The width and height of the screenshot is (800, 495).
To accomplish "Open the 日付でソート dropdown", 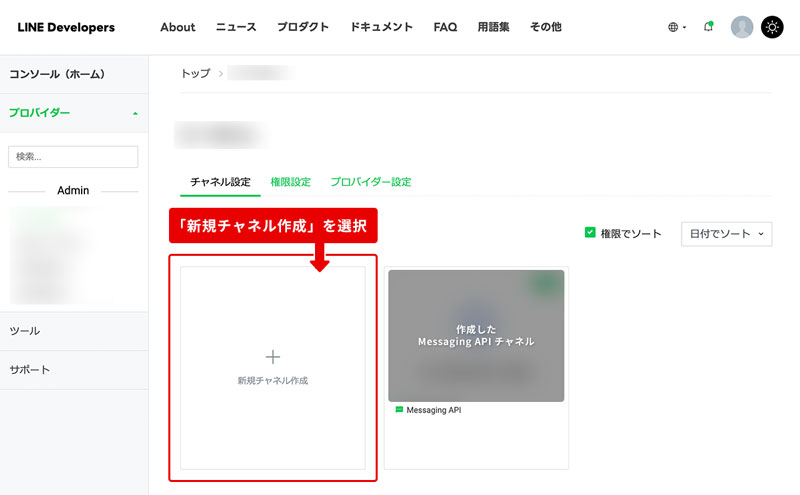I will 726,234.
